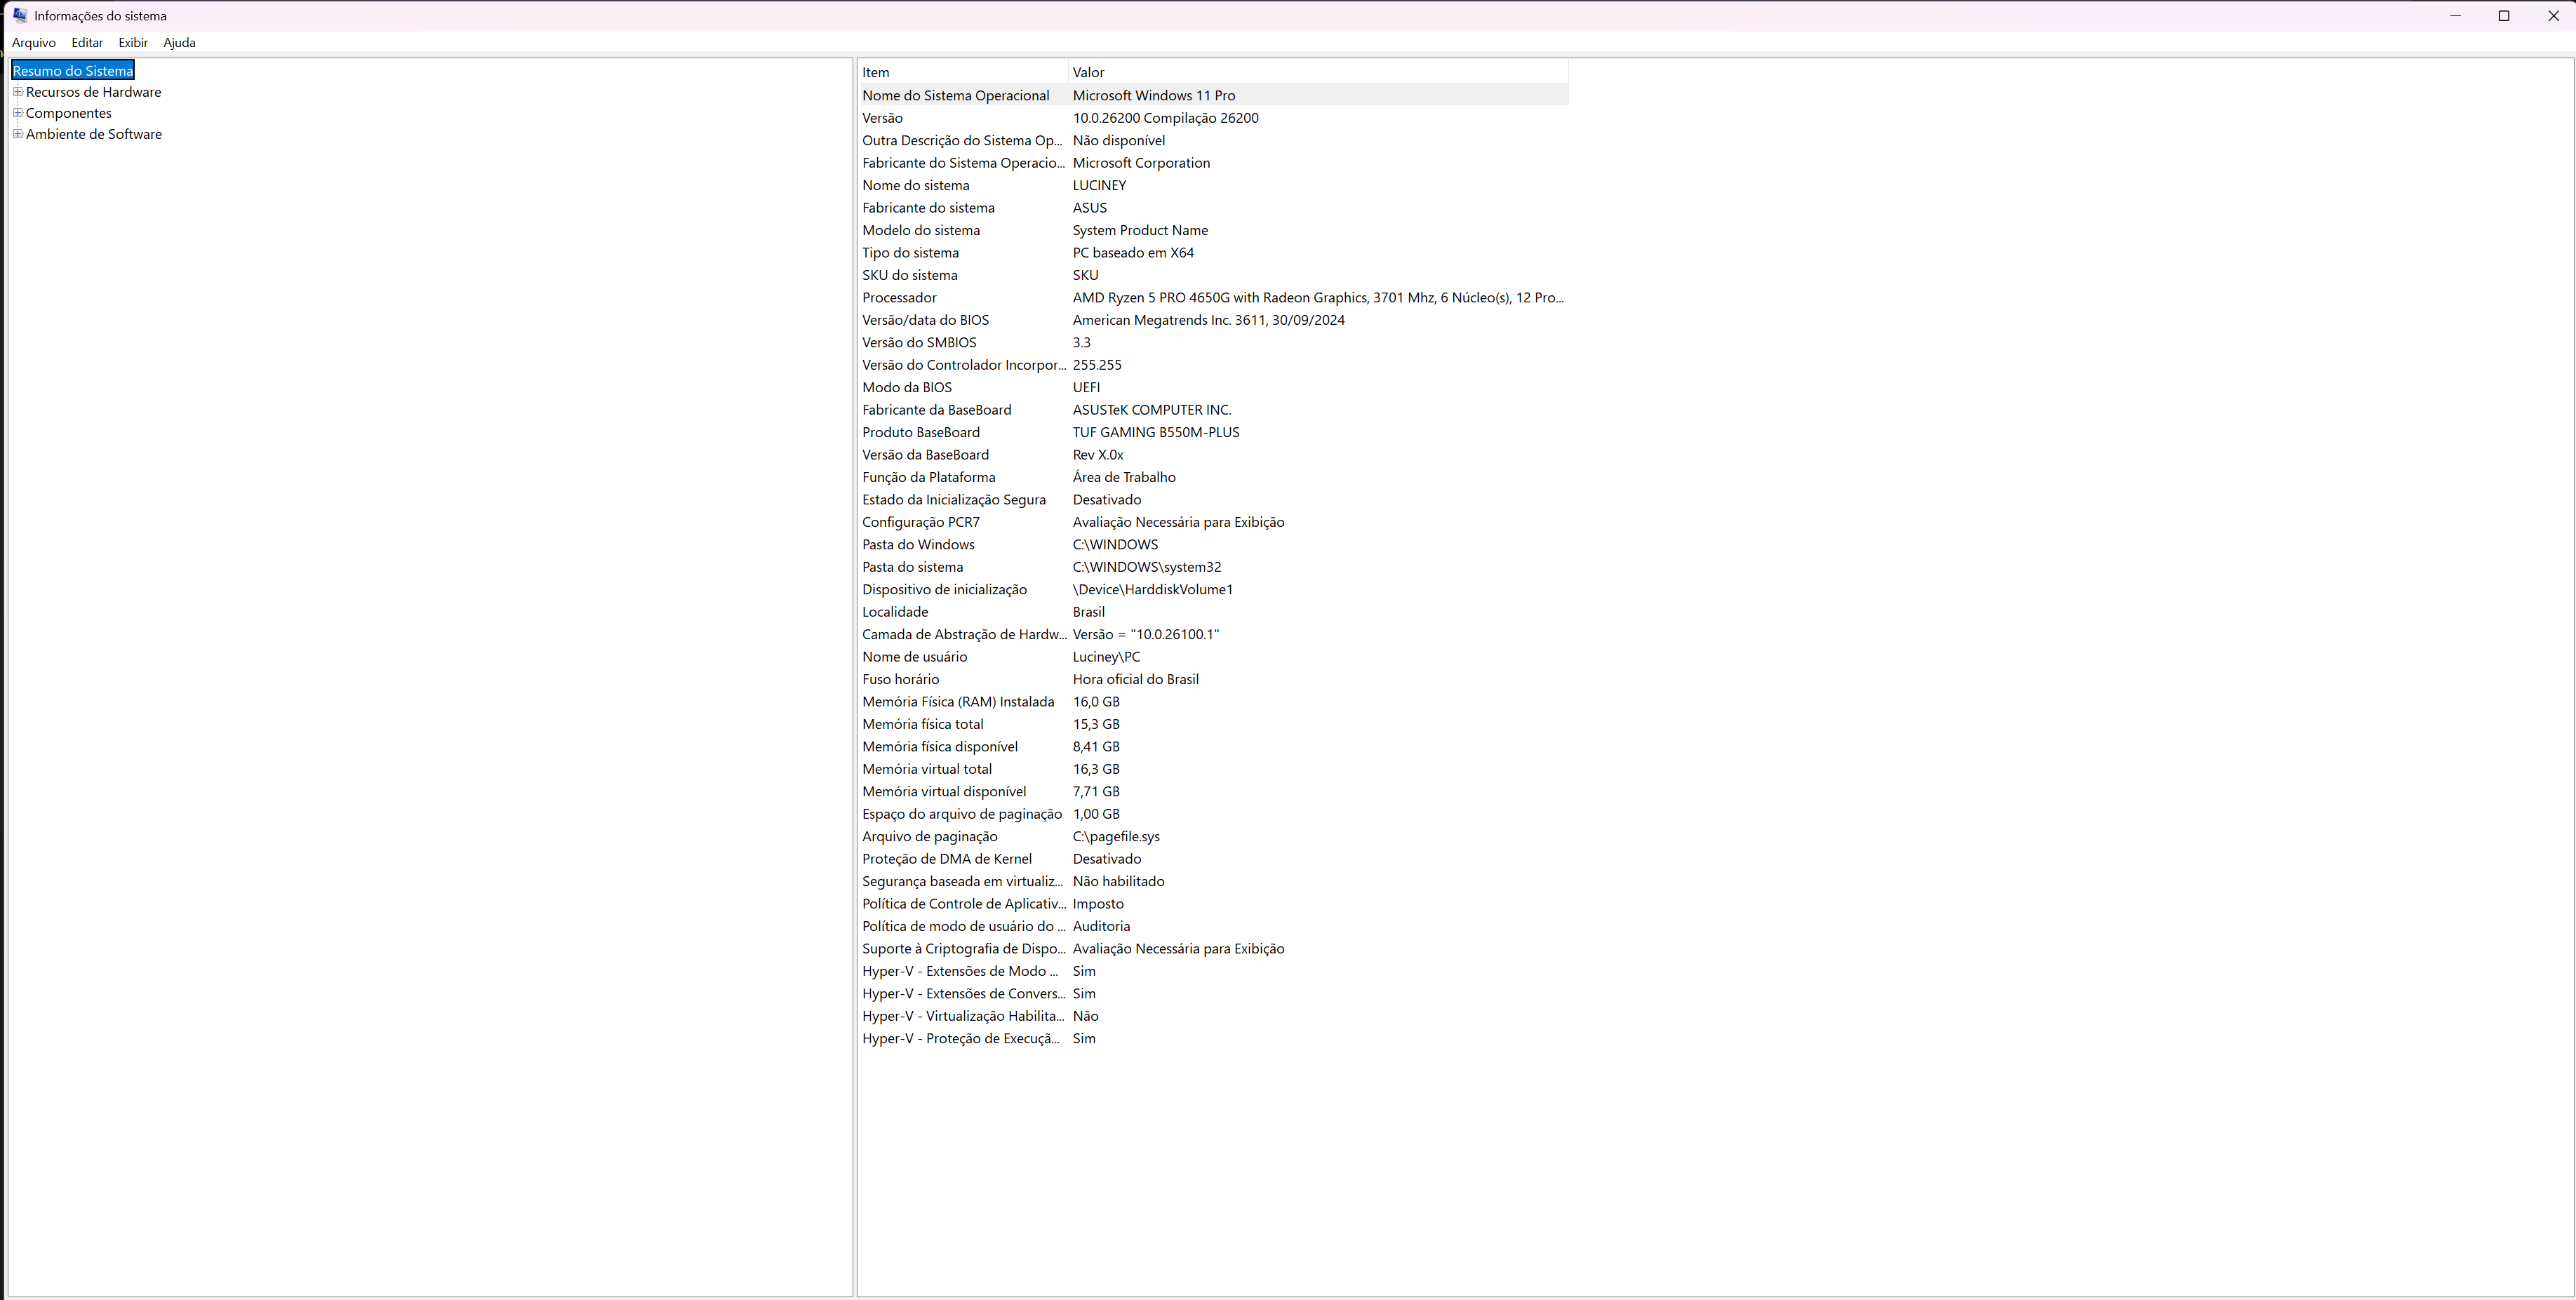Click the Auditoria value
The height and width of the screenshot is (1300, 2576).
click(1101, 926)
